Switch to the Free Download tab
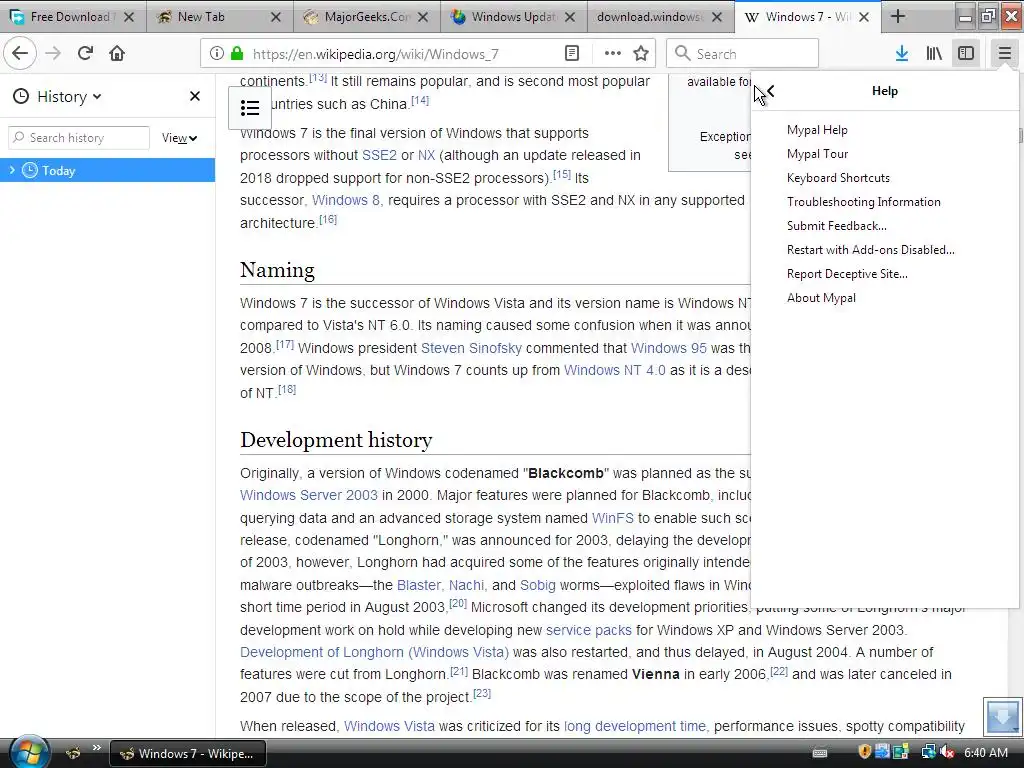This screenshot has width=1024, height=768. point(73,17)
